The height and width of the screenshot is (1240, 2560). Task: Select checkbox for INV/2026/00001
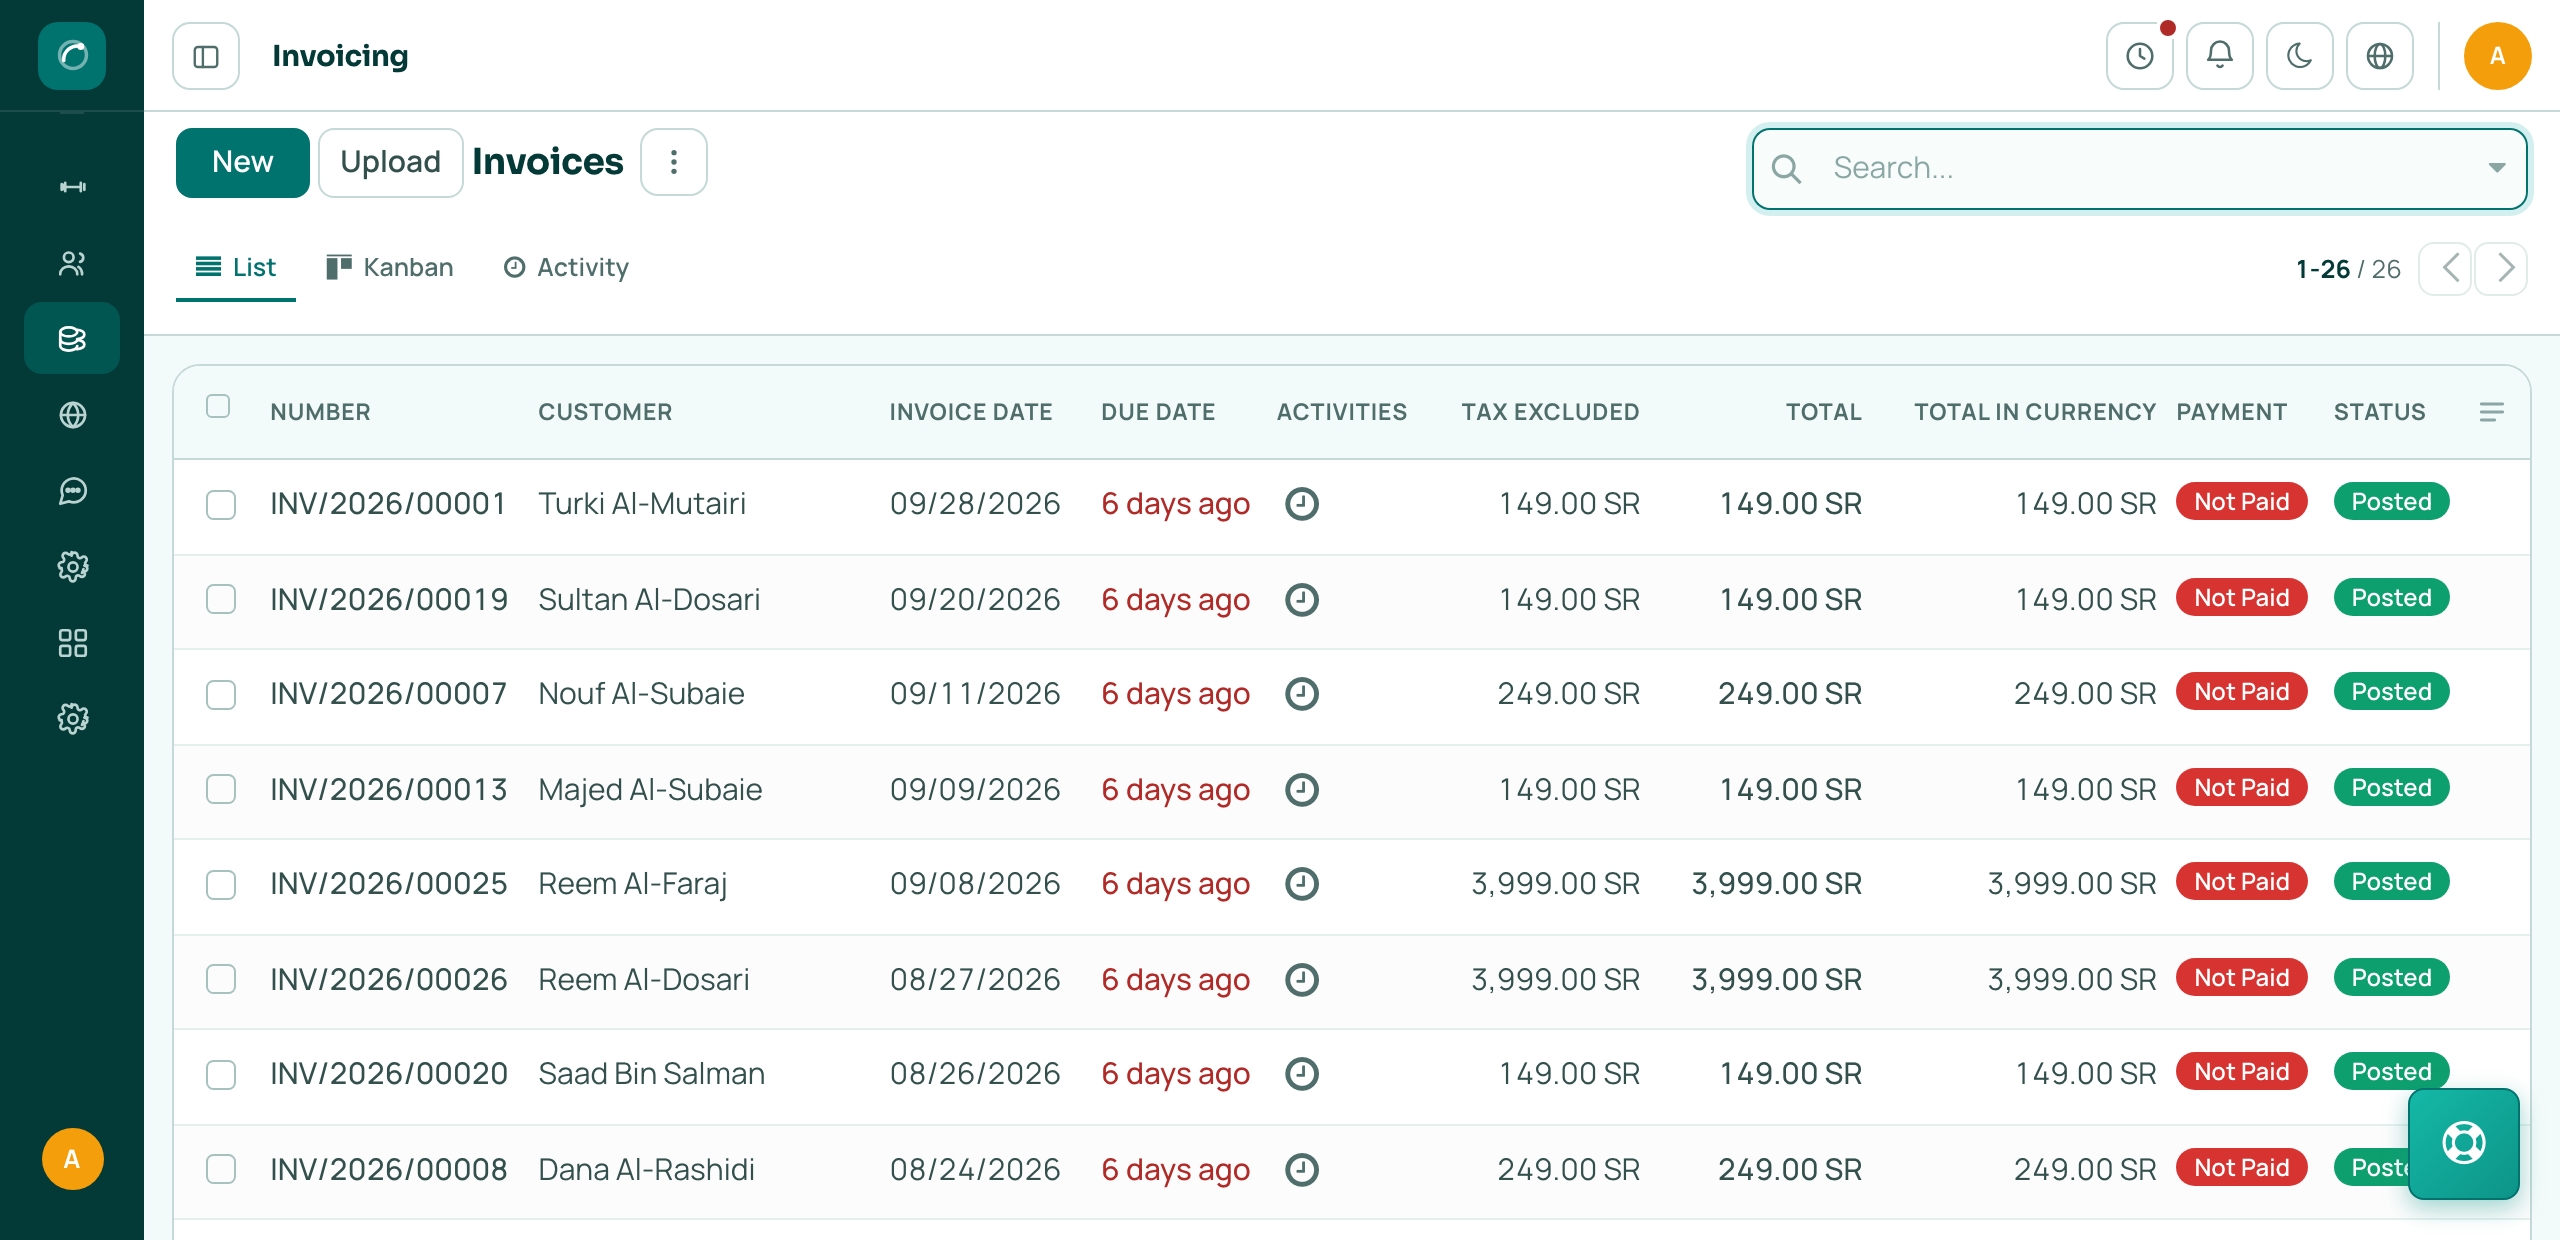tap(221, 504)
